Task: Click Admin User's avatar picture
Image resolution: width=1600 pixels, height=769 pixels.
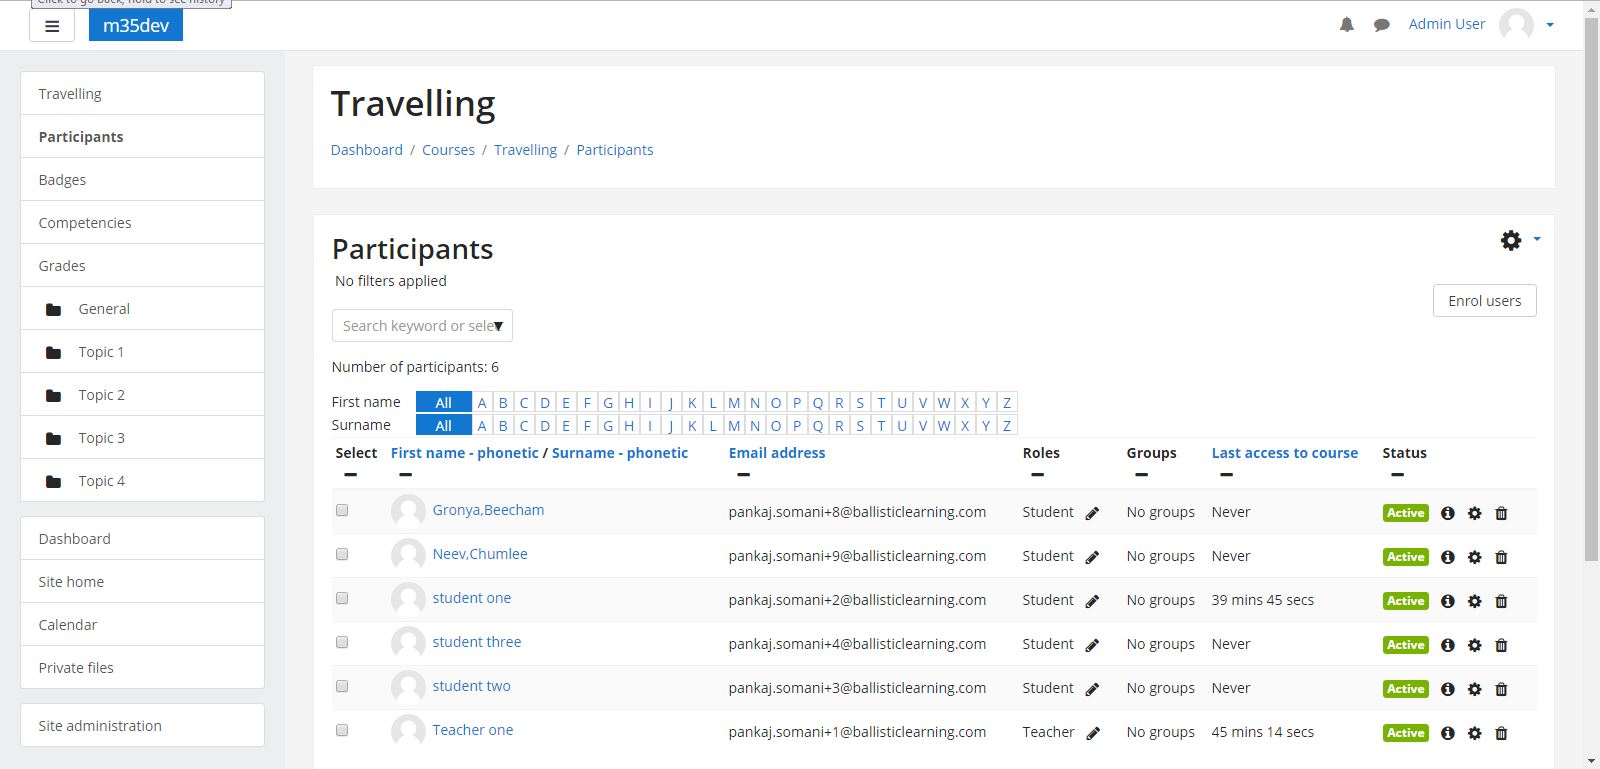Action: click(x=1516, y=25)
